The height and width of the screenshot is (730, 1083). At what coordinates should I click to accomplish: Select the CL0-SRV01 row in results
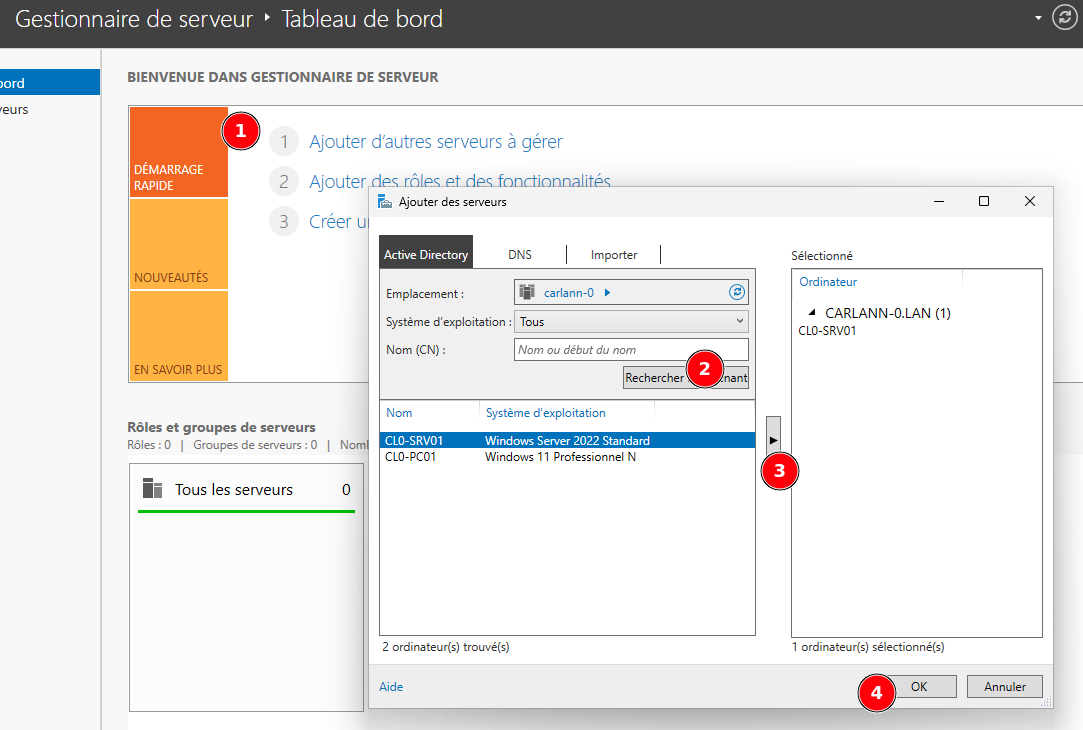tap(567, 441)
